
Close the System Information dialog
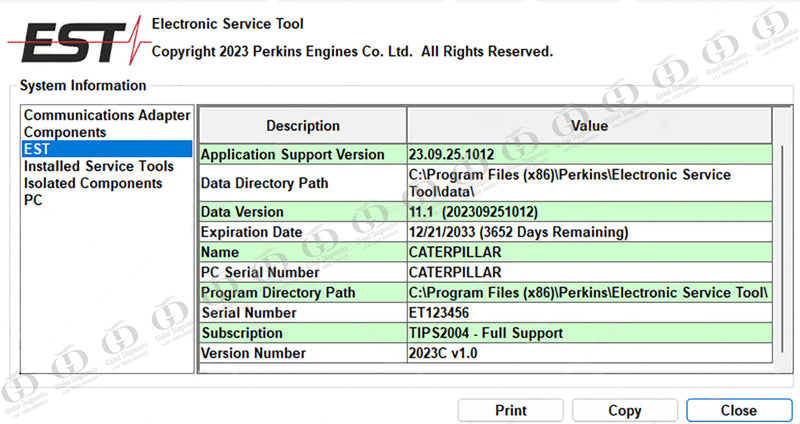(x=739, y=410)
